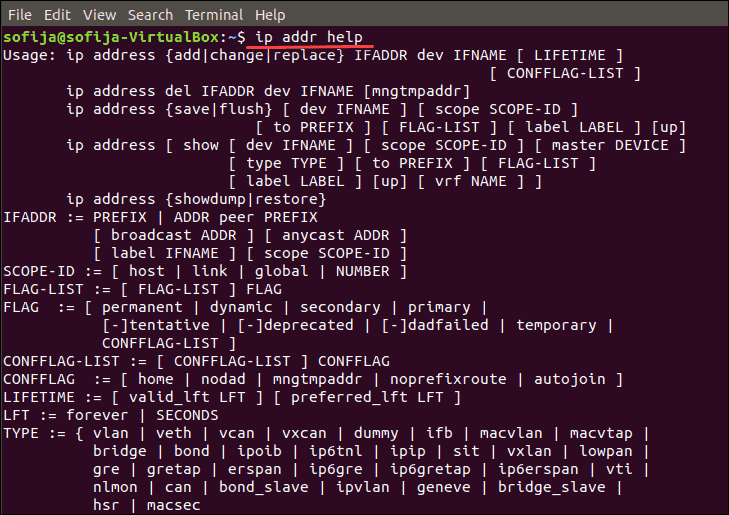Click '{save|flush}' in the output
The width and height of the screenshot is (729, 515).
click(x=219, y=109)
